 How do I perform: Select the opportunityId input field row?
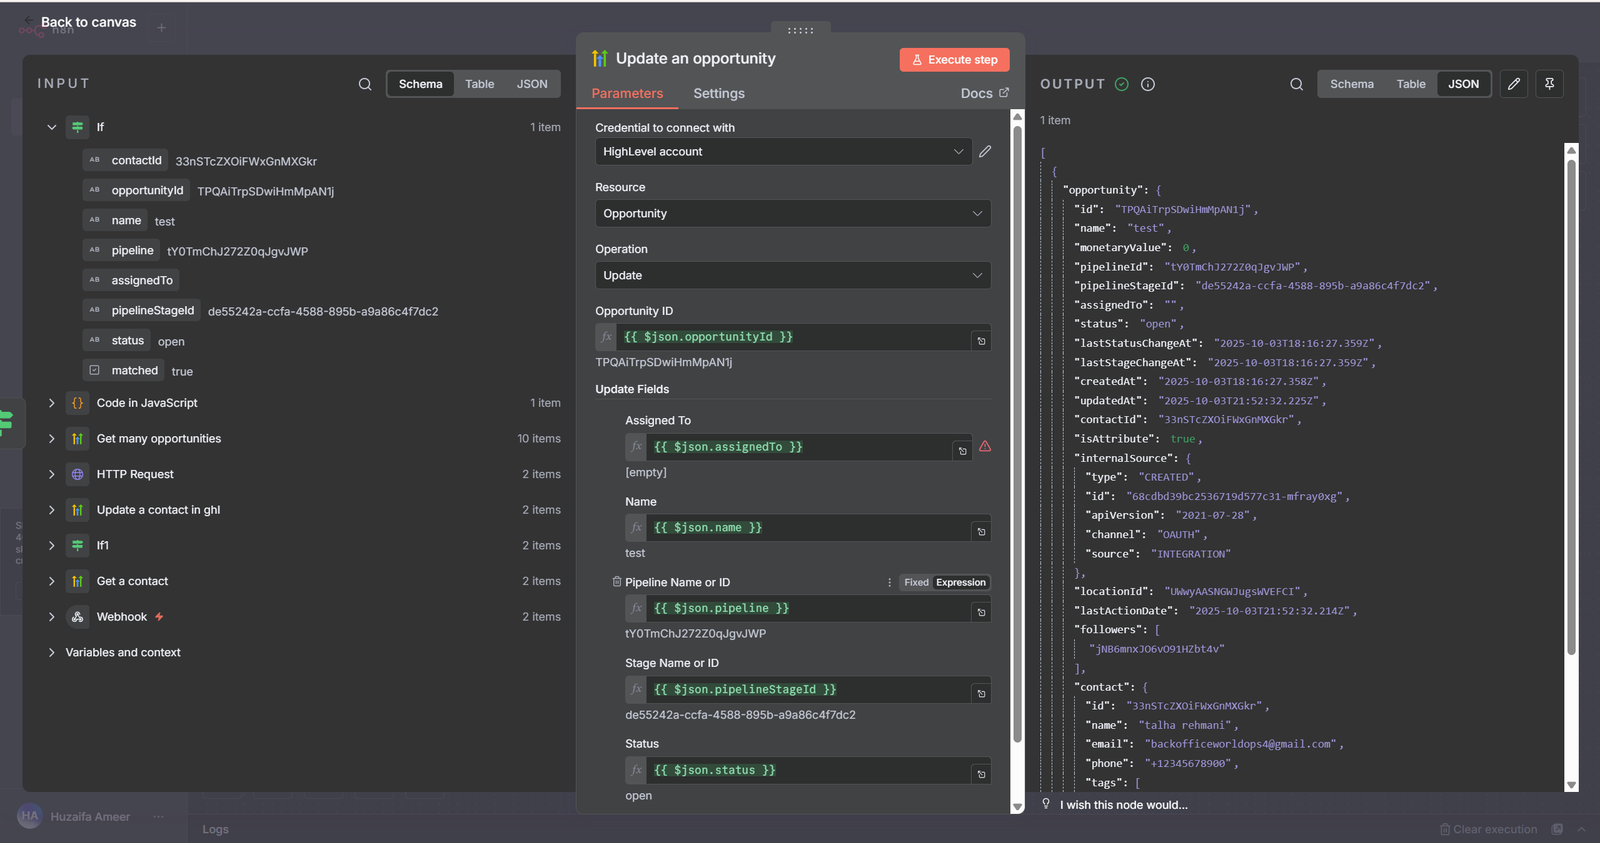click(x=209, y=190)
